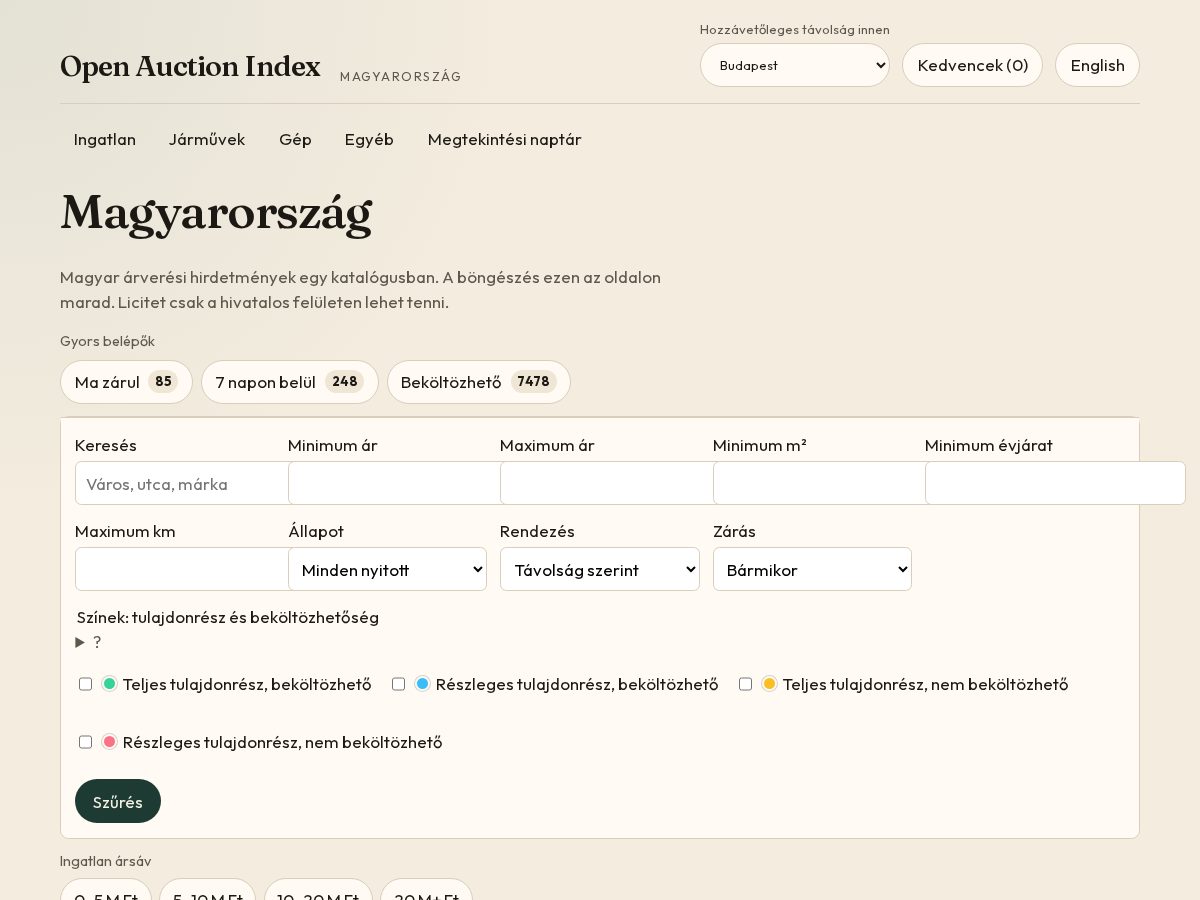Image resolution: width=1200 pixels, height=900 pixels.
Task: Go to the Ingatlan menu item
Action: (105, 139)
